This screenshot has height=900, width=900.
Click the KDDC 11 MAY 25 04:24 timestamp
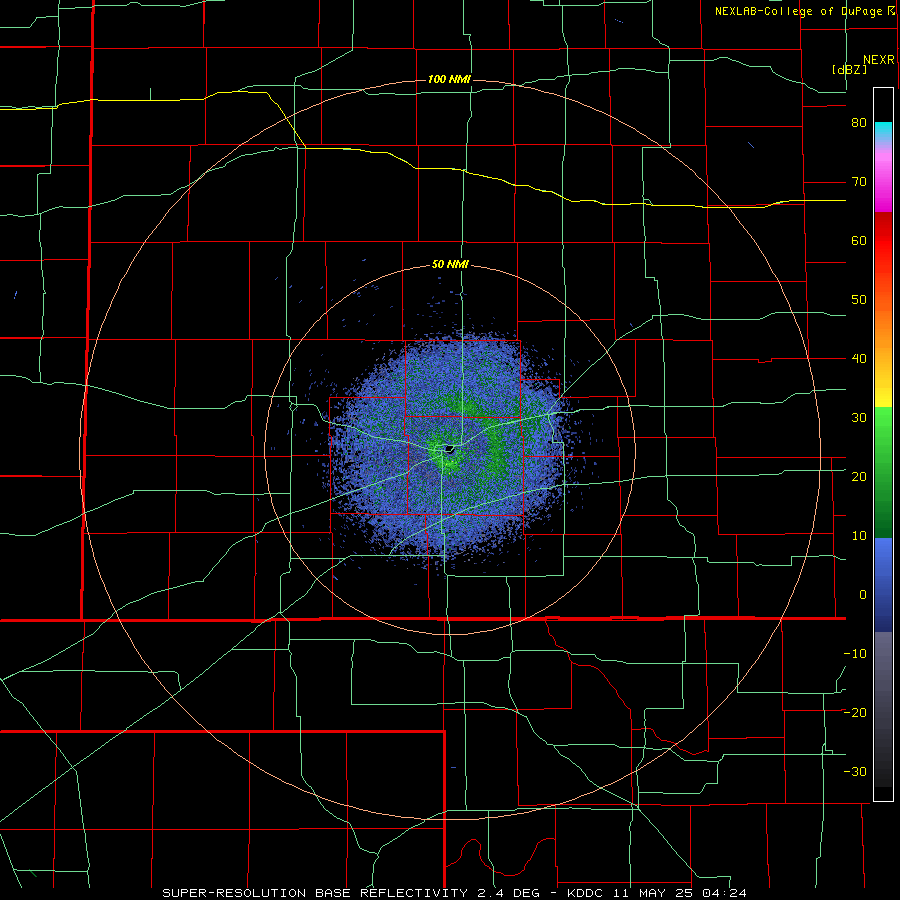point(657,893)
